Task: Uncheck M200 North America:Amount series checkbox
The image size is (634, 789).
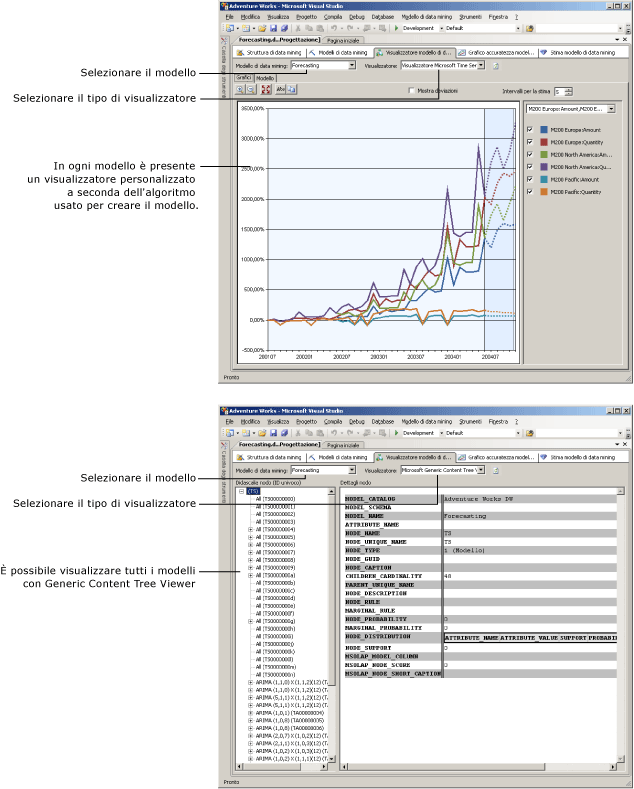Action: [529, 154]
